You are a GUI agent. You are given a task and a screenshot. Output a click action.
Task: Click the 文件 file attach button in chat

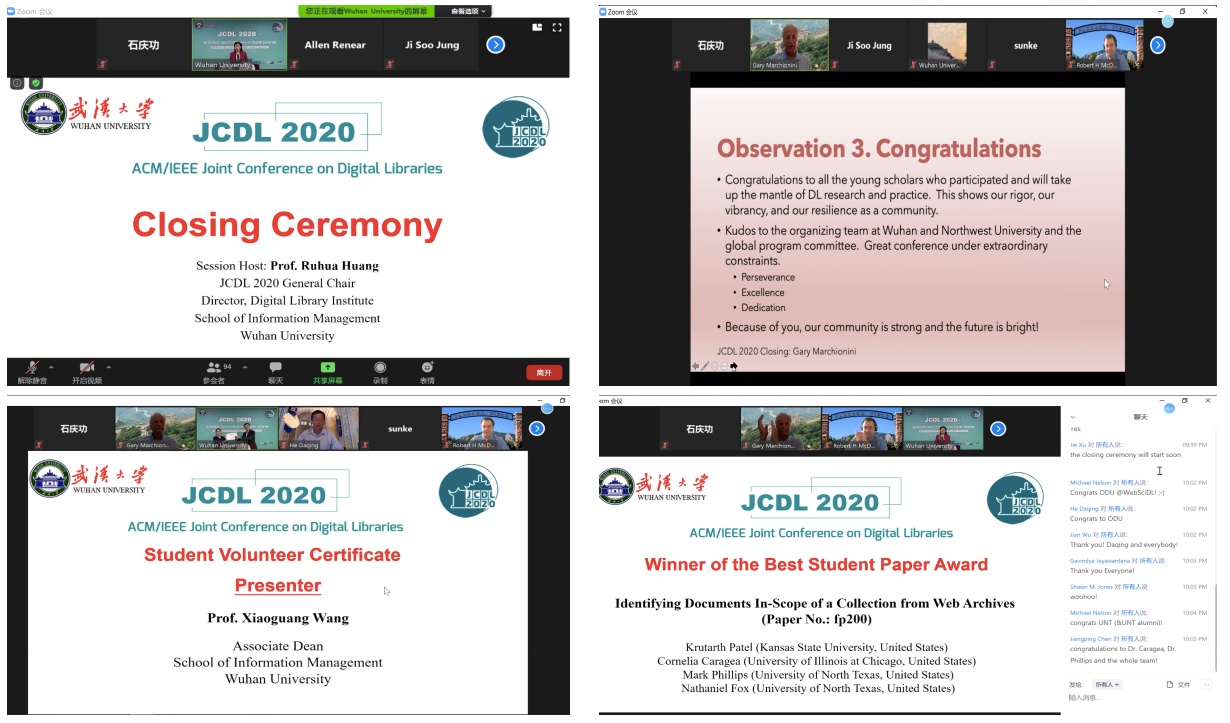(1178, 685)
